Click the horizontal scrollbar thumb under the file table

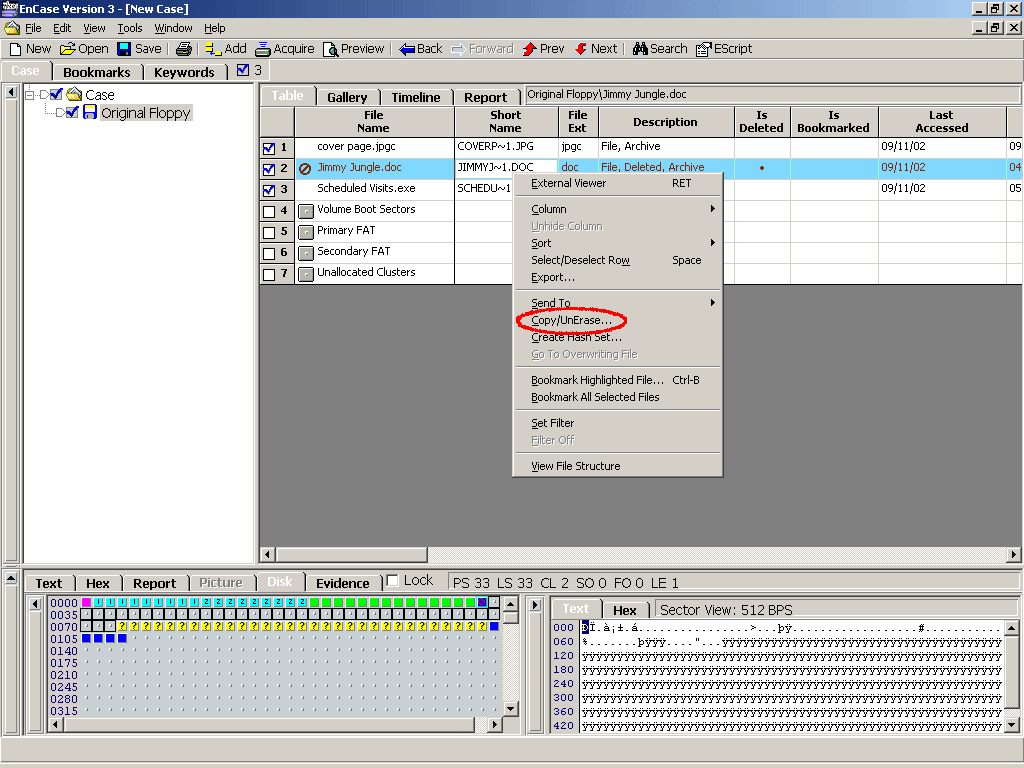(x=351, y=554)
